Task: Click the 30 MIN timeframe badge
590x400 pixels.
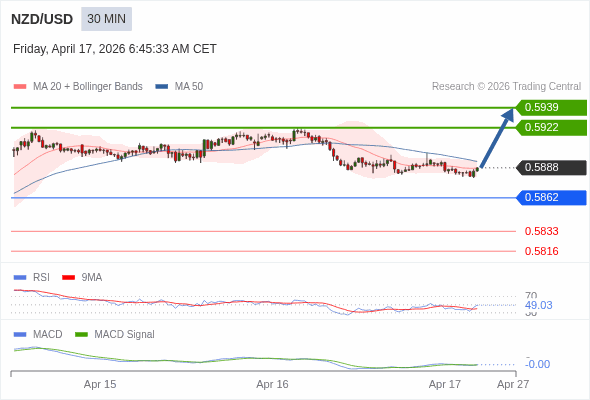Action: coord(106,19)
